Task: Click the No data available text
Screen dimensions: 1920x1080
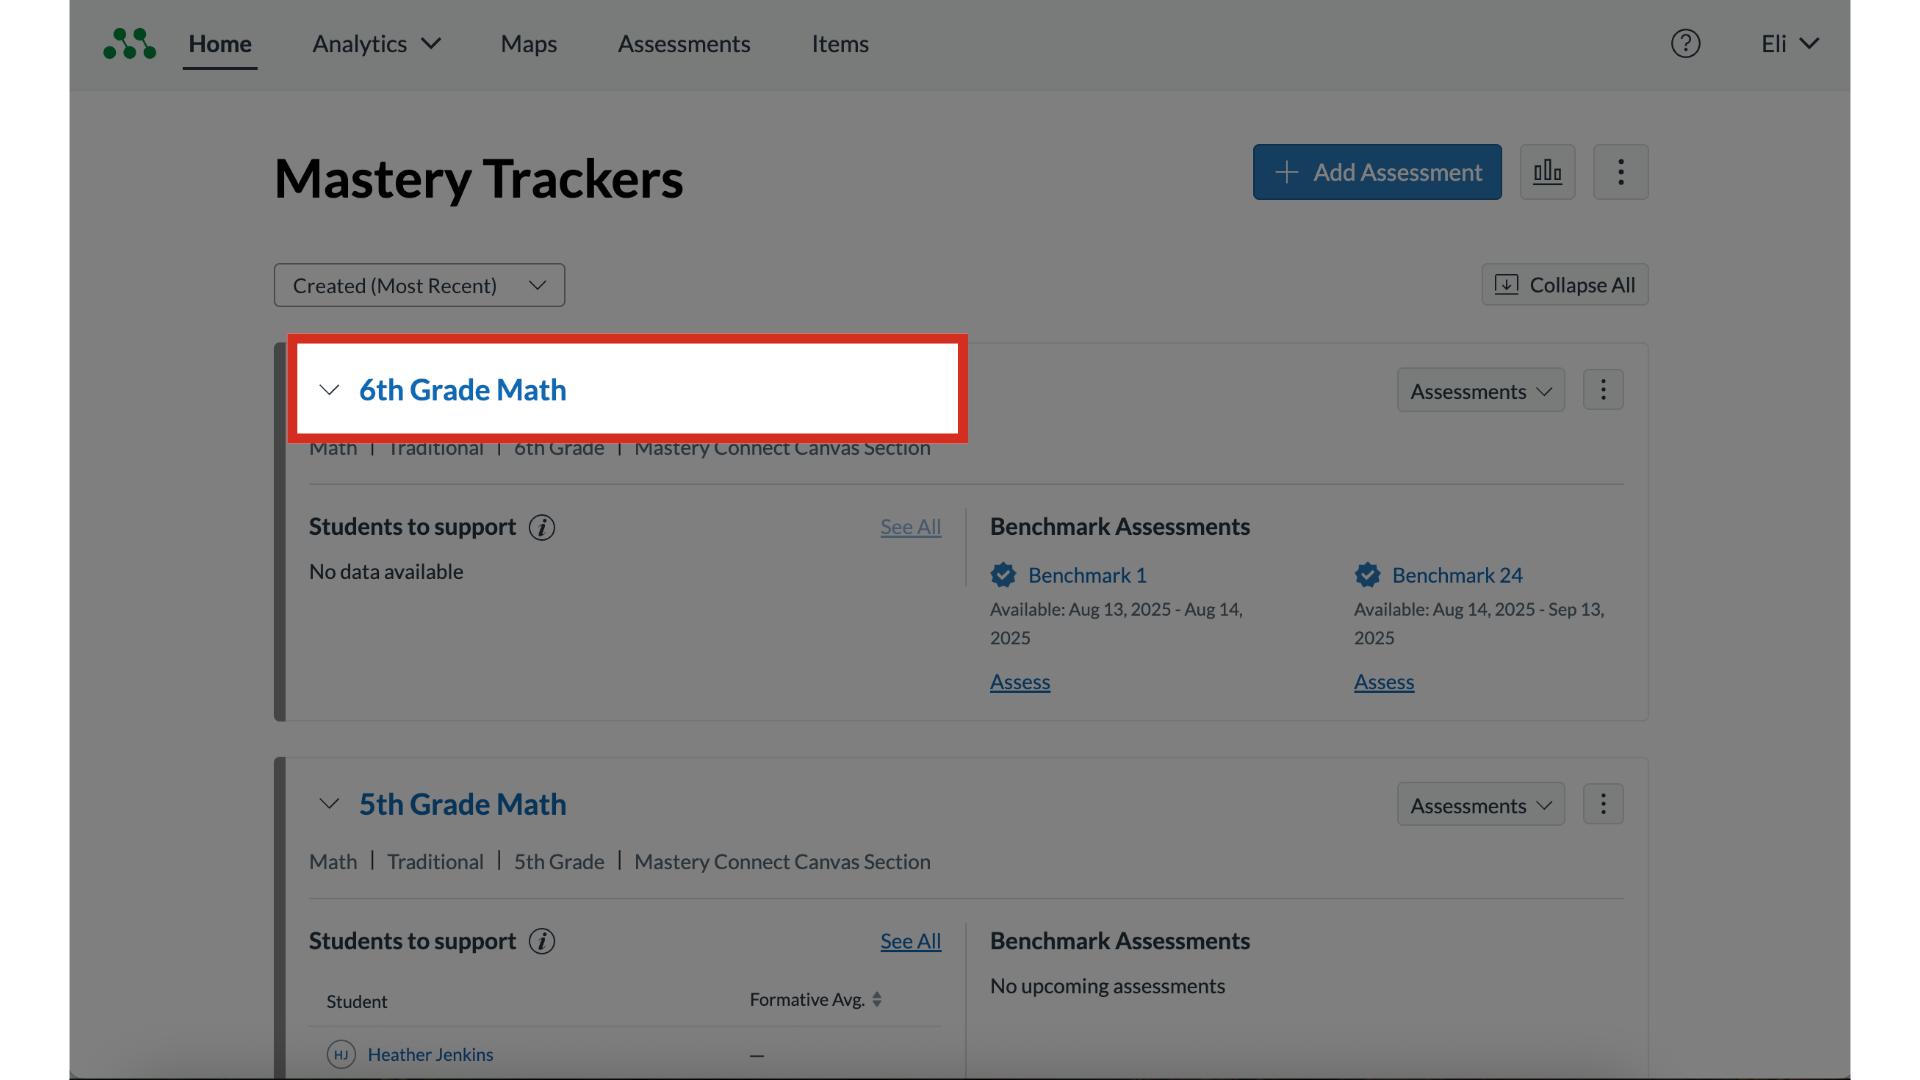Action: (386, 572)
